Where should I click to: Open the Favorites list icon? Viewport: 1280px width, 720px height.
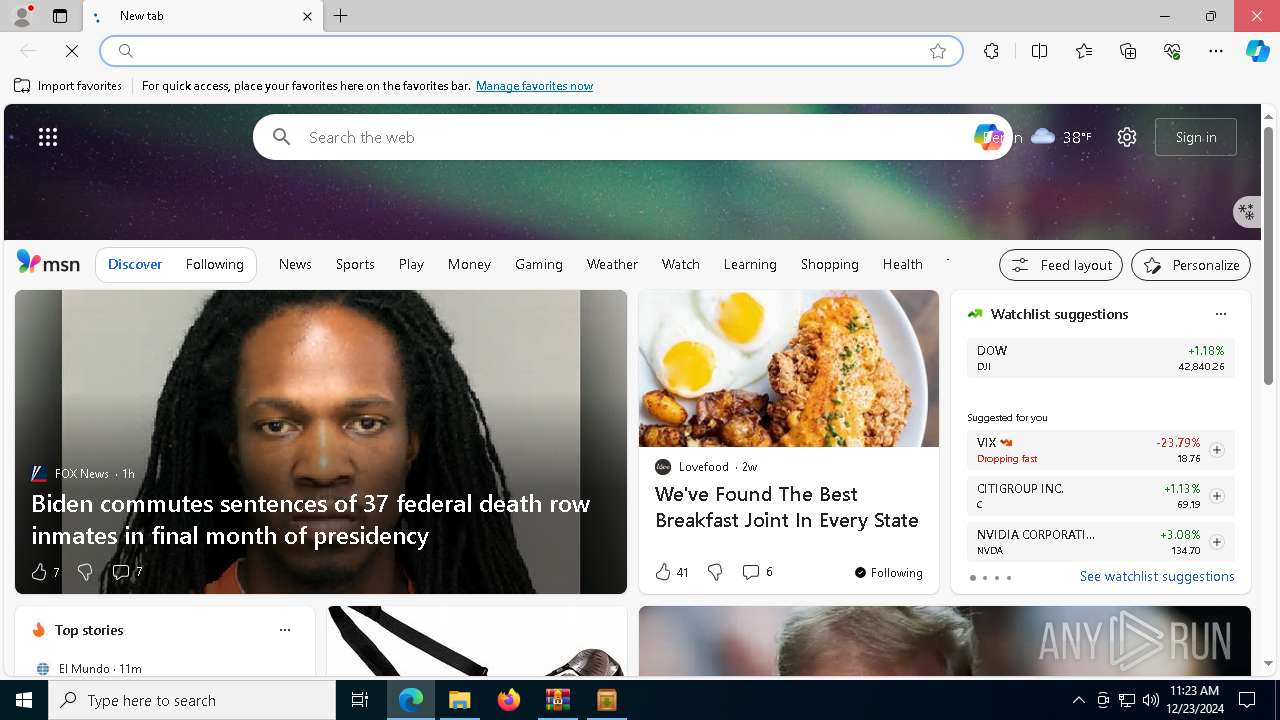tap(1084, 51)
